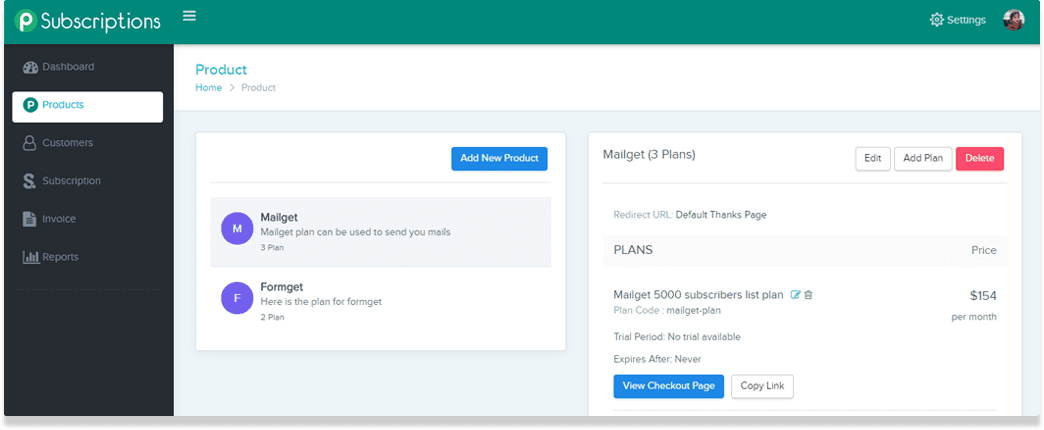Toggle the hamburger menu icon
This screenshot has width=1044, height=430.
189,16
